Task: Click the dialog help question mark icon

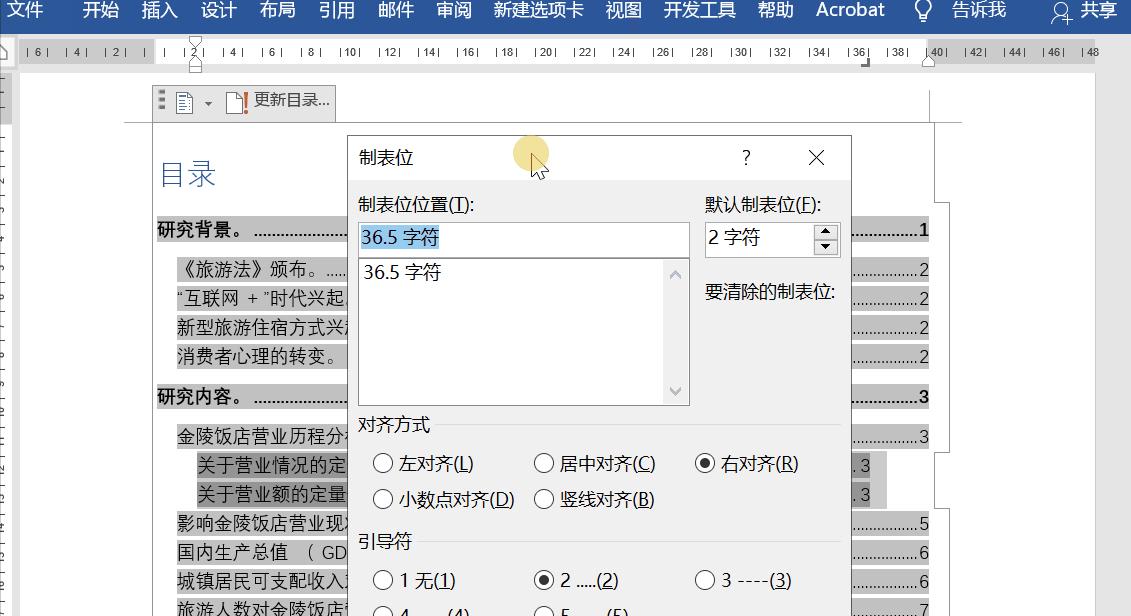Action: click(x=745, y=157)
